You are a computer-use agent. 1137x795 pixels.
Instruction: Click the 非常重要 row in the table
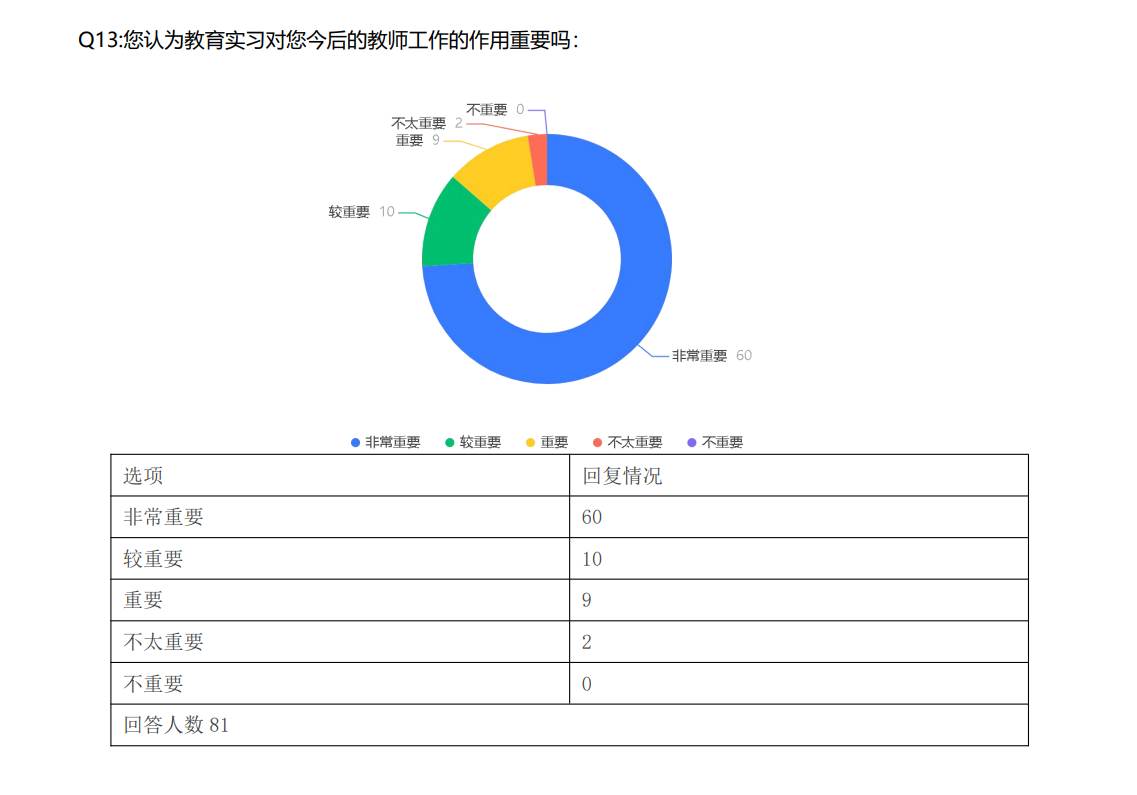(164, 517)
